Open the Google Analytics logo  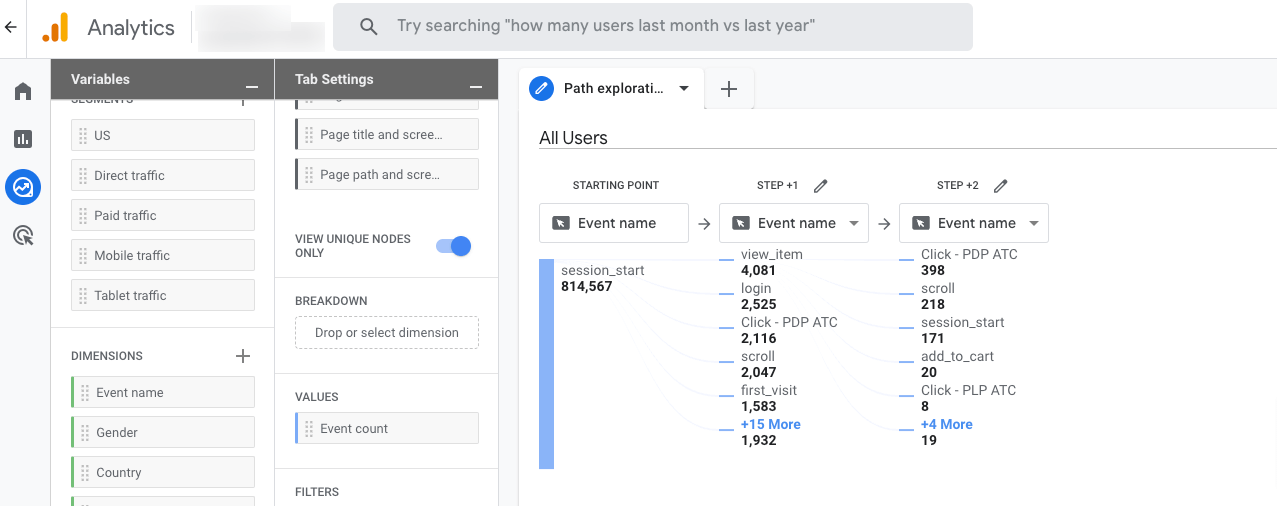tap(55, 27)
